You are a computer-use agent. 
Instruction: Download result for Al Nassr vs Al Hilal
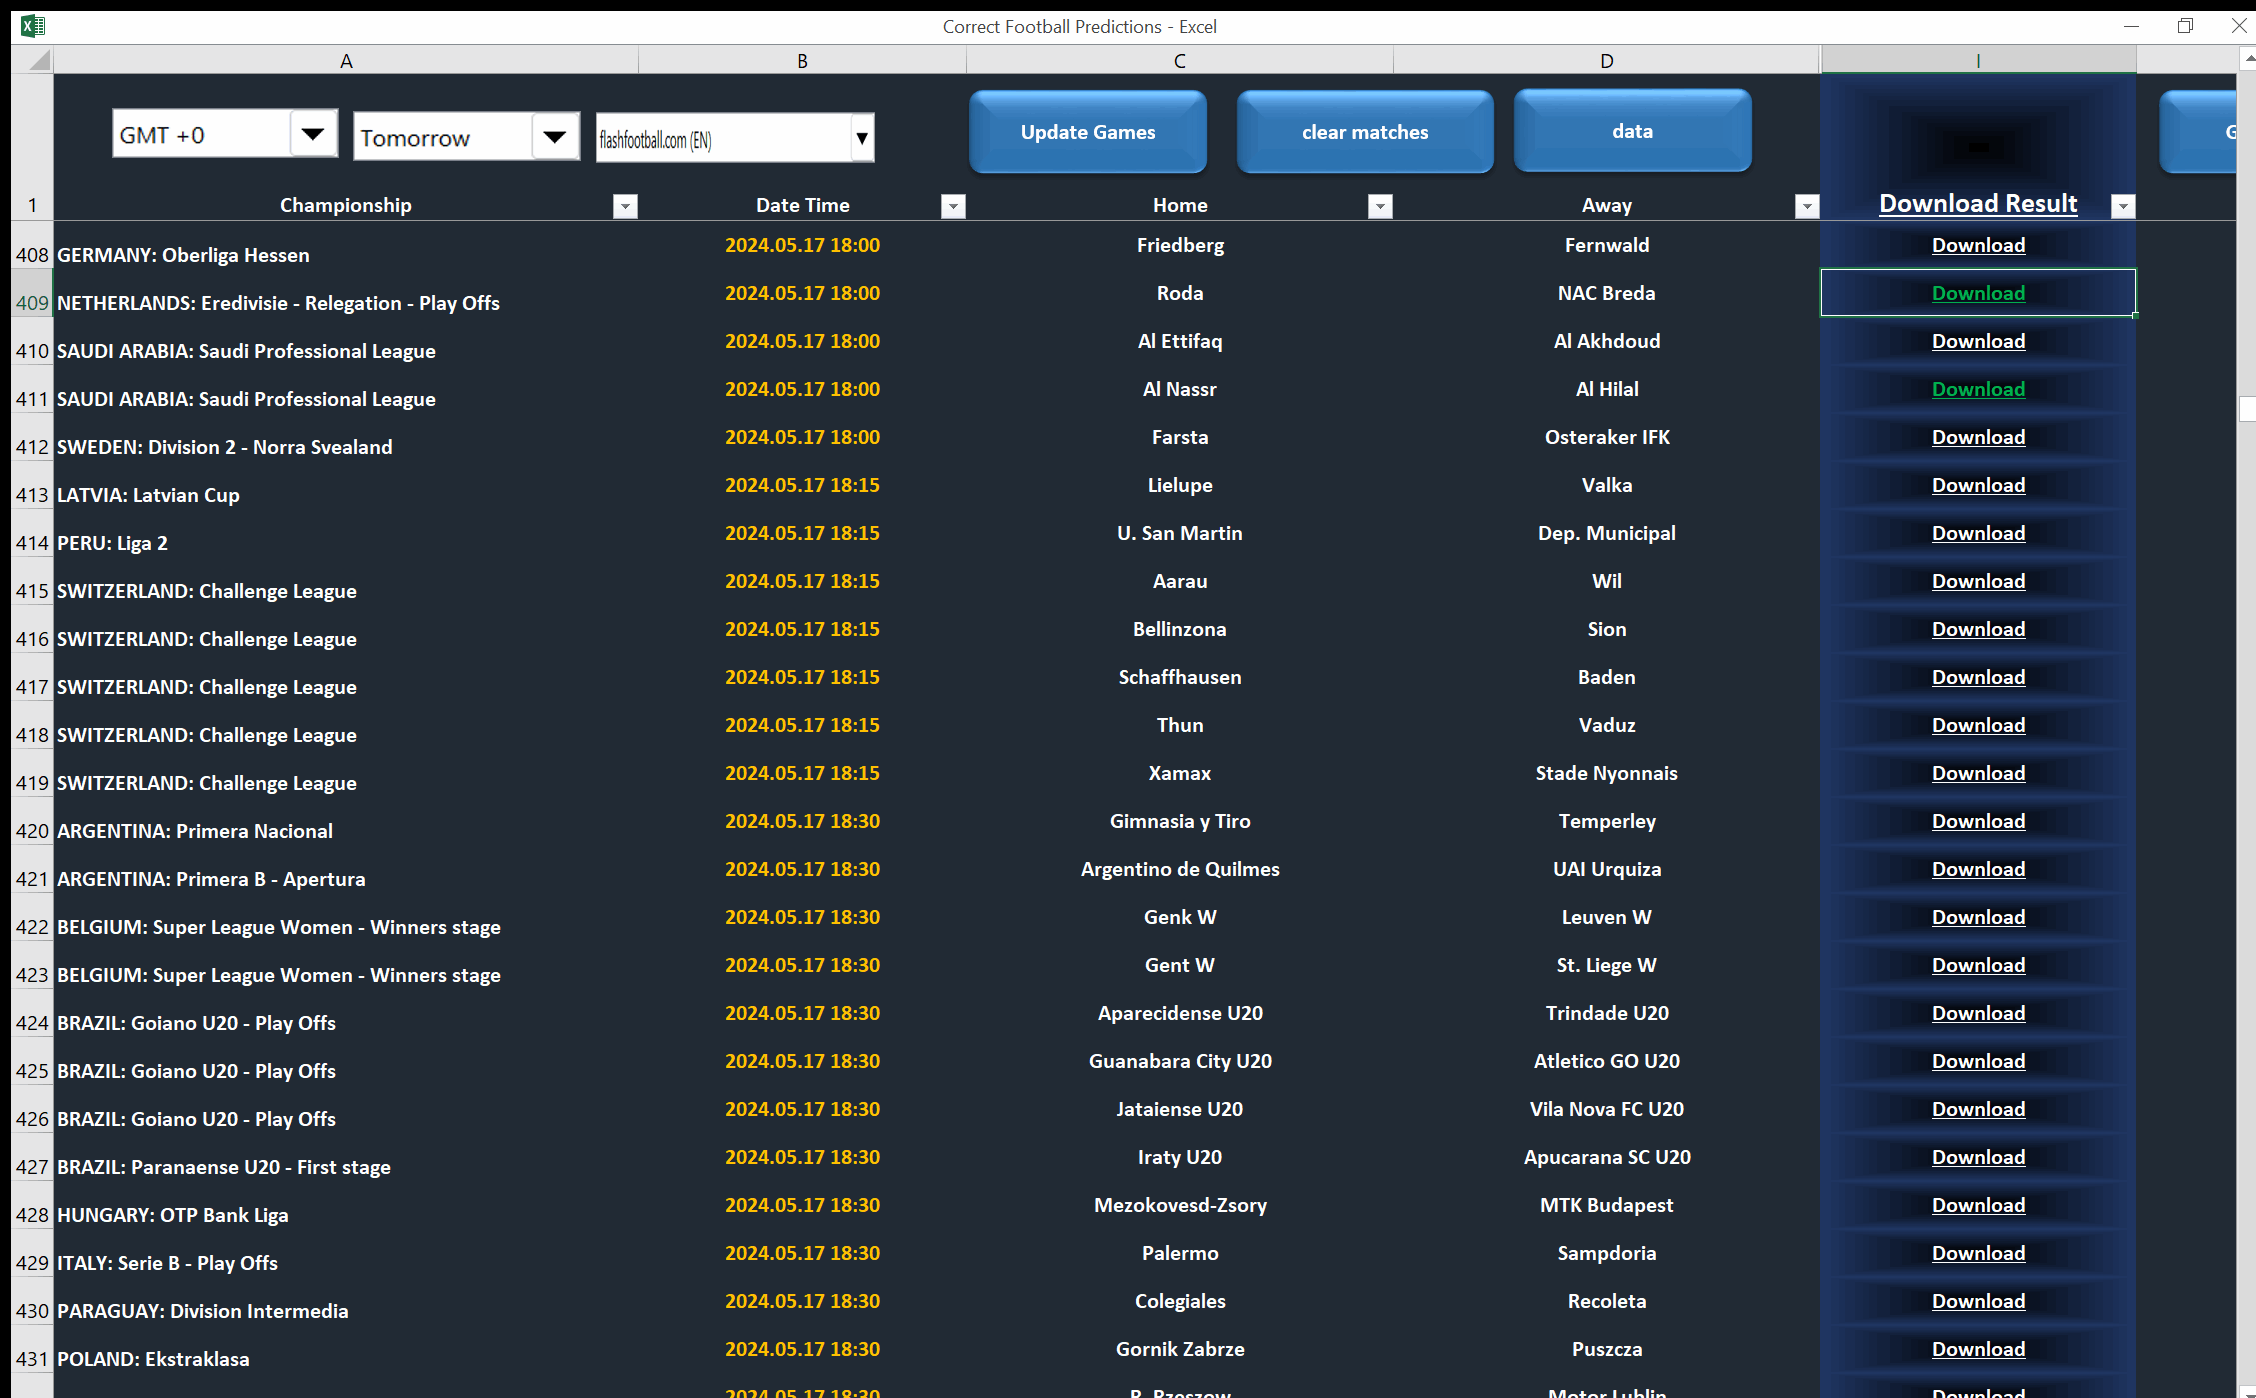tap(1977, 389)
